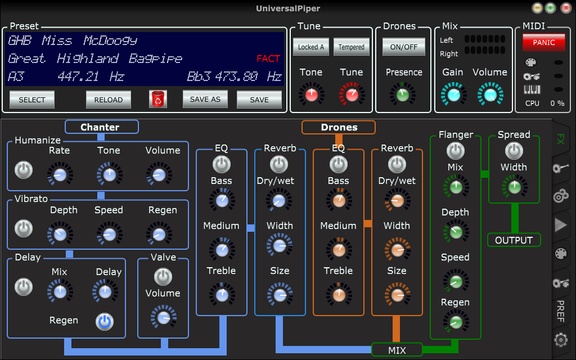This screenshot has width=576, height=360.
Task: Click the red trash delete preset icon
Action: pos(158,99)
